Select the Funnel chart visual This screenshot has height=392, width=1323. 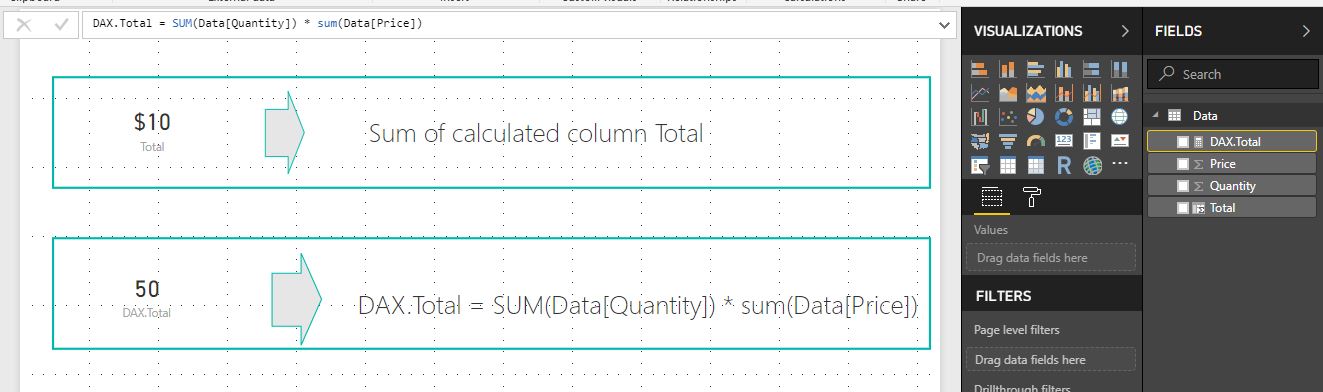pos(1008,141)
